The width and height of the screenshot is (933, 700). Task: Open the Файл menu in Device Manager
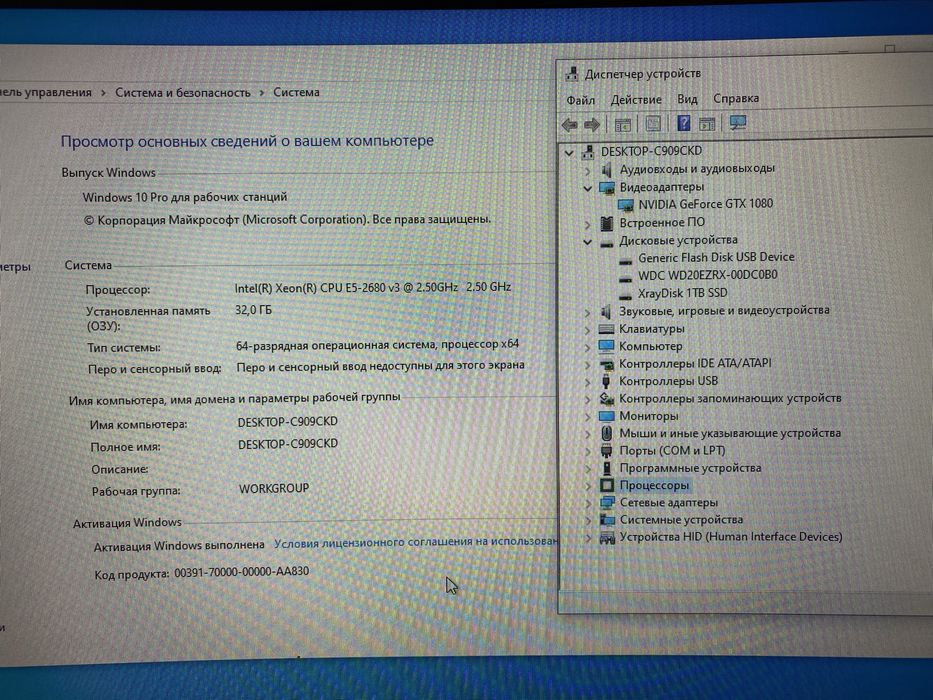(581, 100)
